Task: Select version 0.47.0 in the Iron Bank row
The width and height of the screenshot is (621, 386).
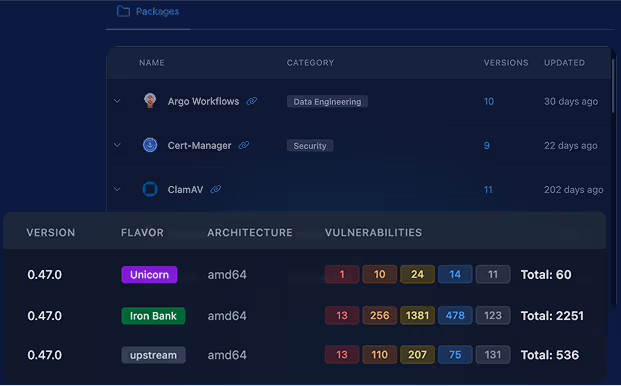Action: point(44,316)
